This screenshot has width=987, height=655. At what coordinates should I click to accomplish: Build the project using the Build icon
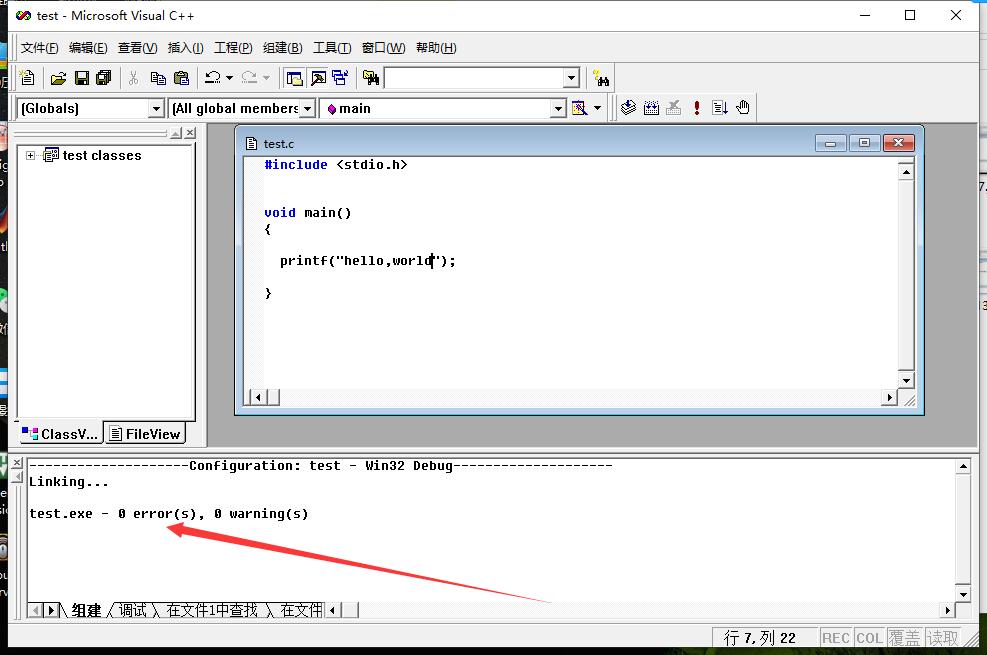(652, 107)
